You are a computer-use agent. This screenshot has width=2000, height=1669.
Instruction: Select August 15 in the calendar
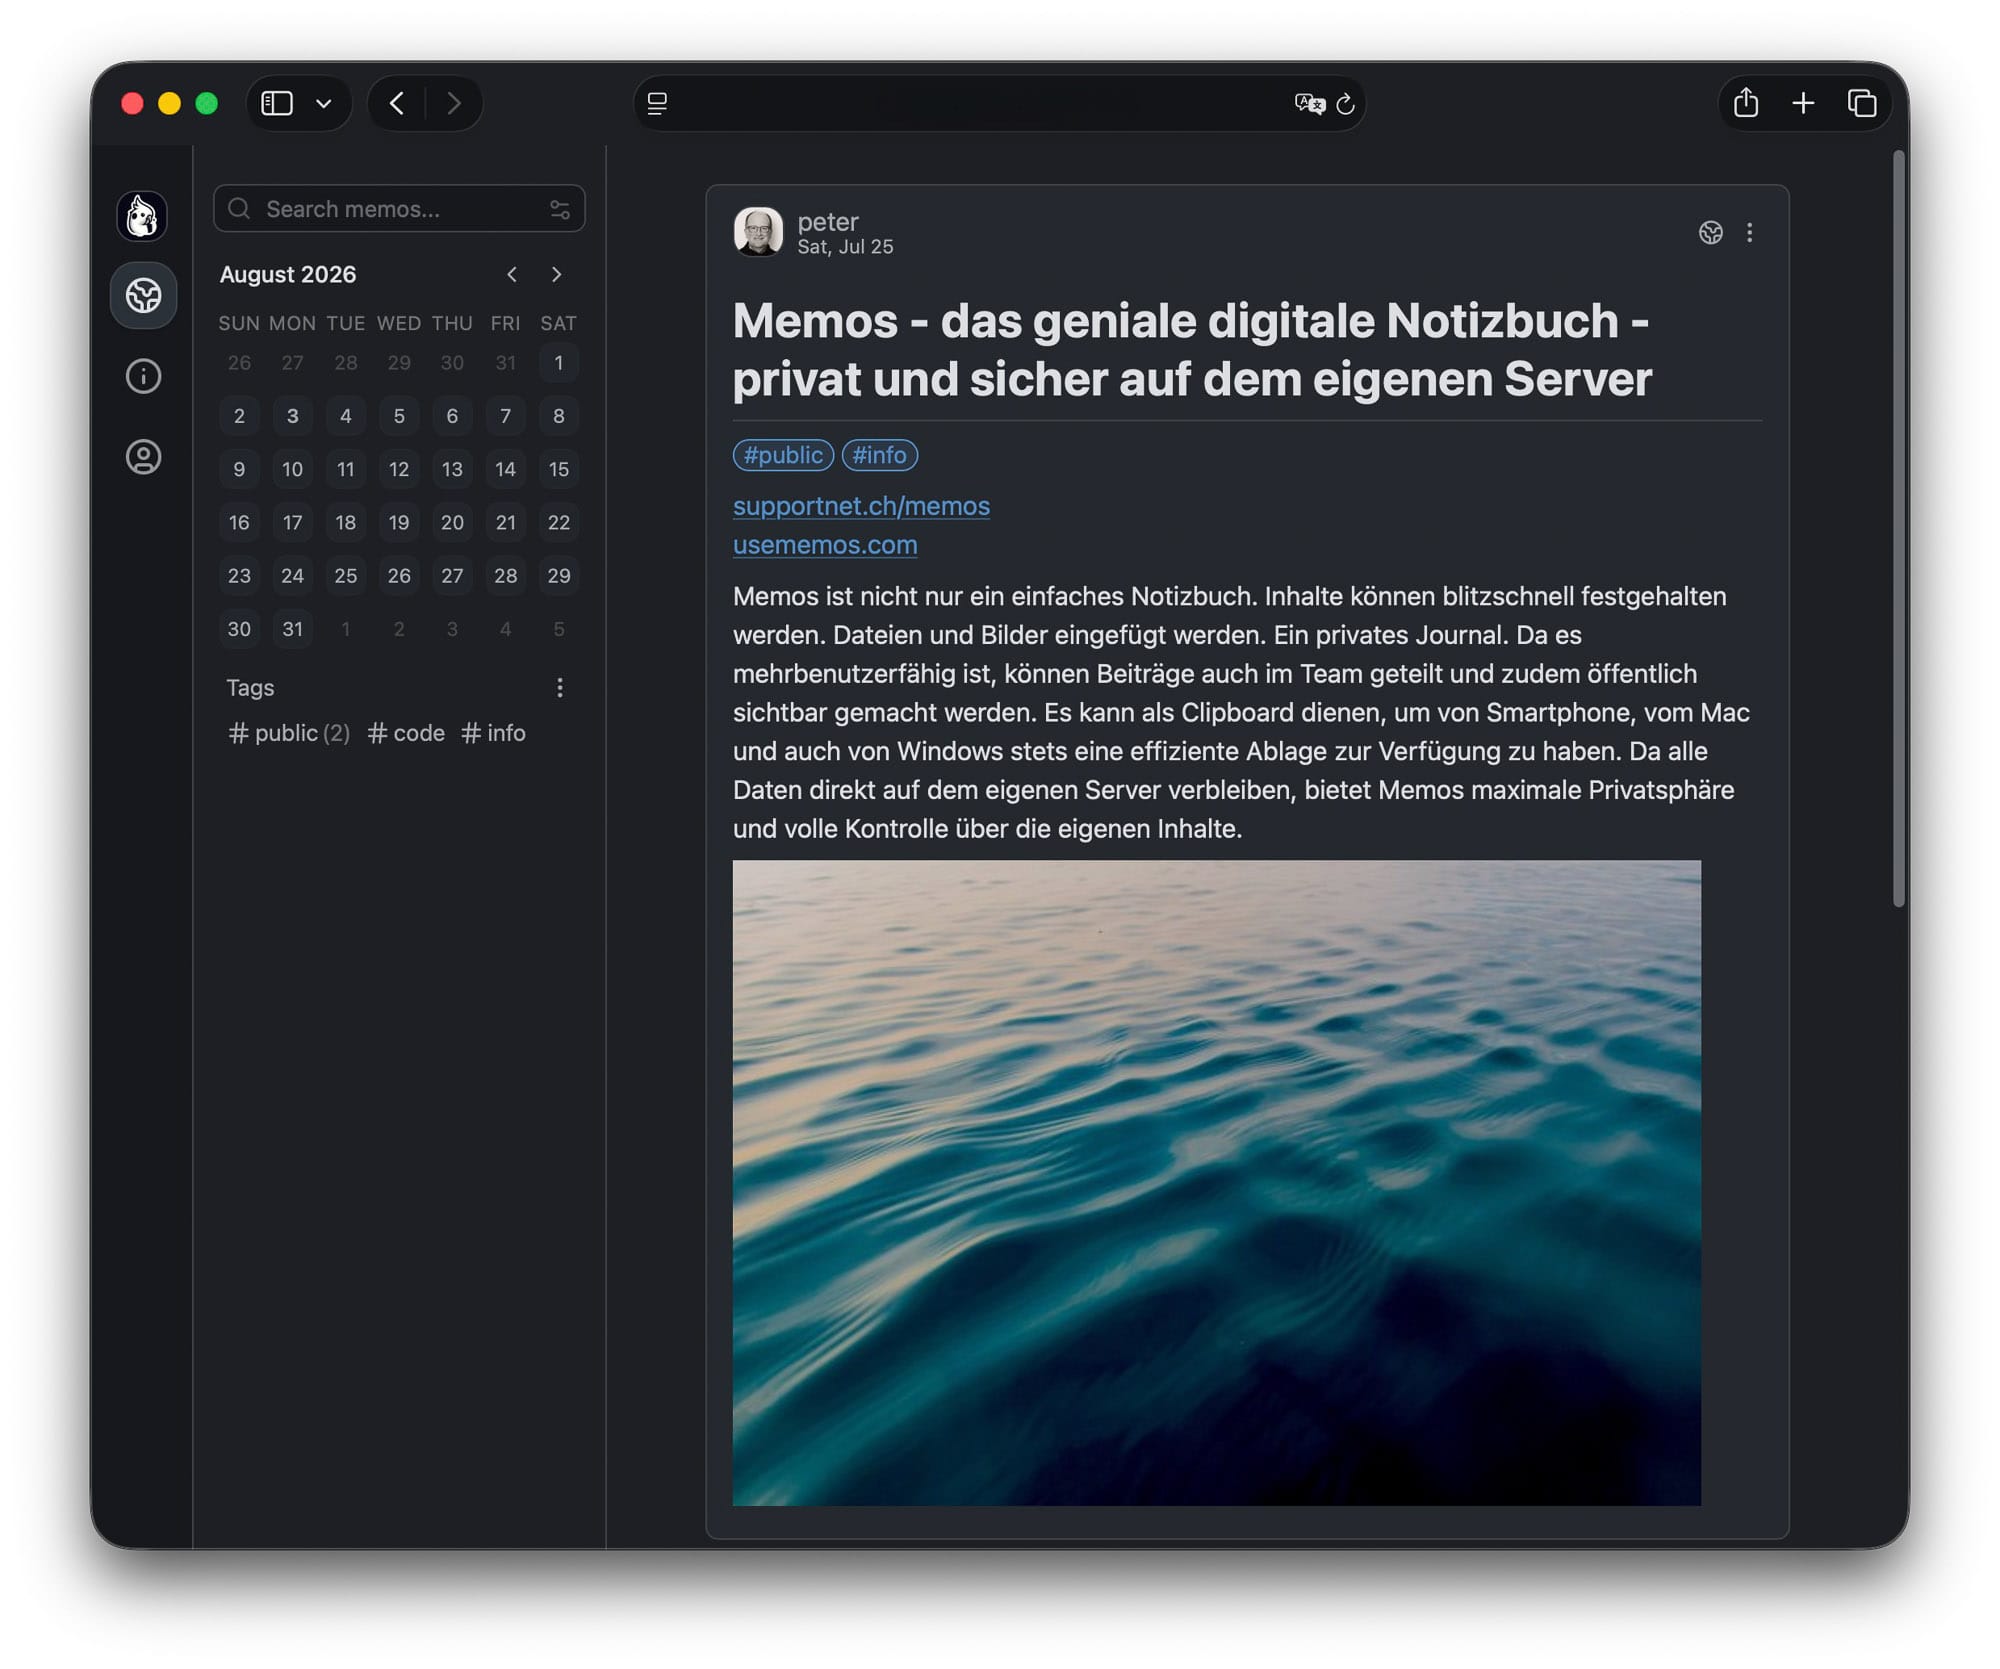[559, 469]
